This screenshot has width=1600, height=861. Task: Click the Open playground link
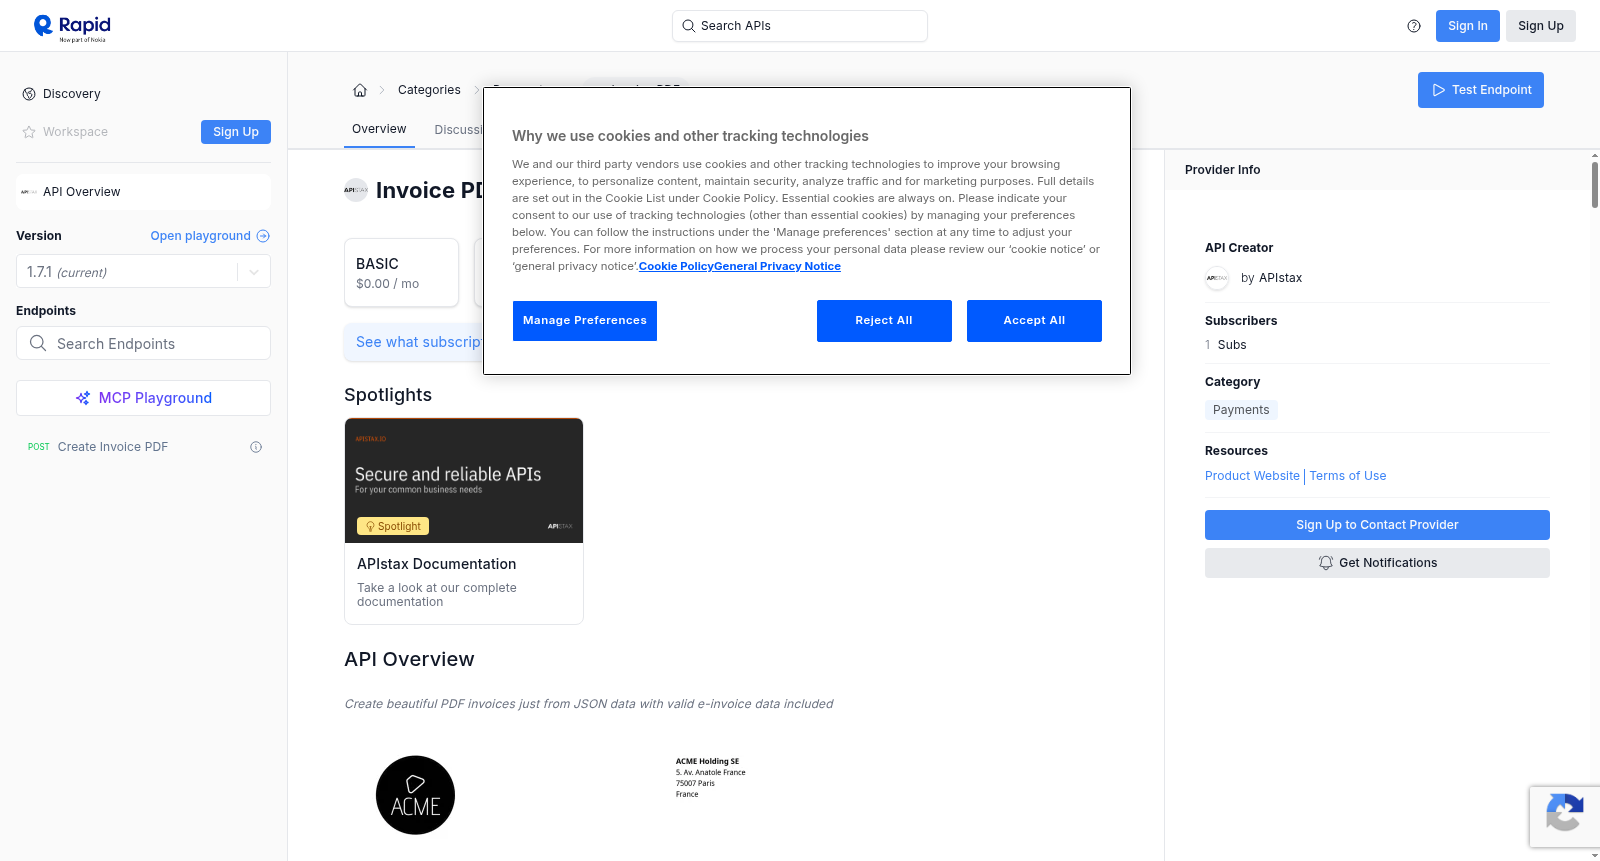click(x=201, y=236)
